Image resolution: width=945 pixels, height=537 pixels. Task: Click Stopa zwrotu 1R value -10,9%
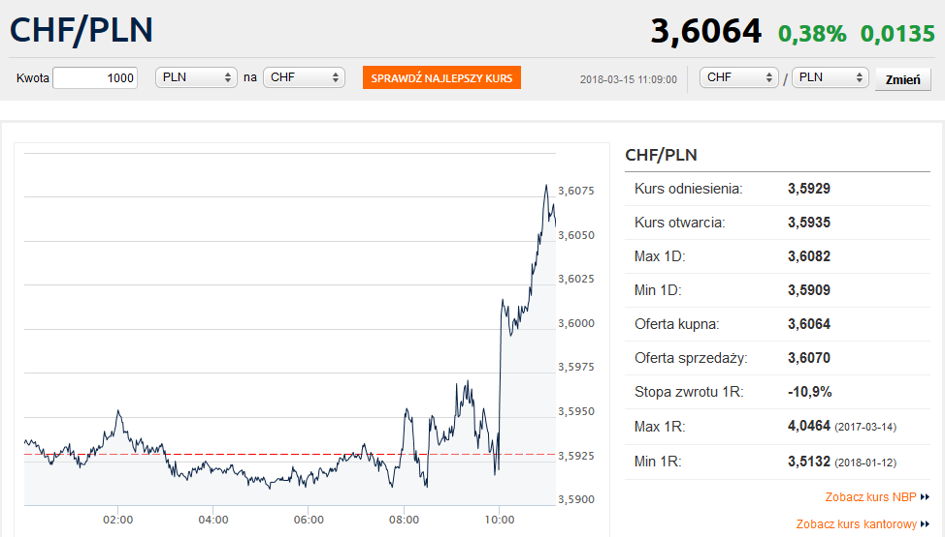[x=809, y=392]
